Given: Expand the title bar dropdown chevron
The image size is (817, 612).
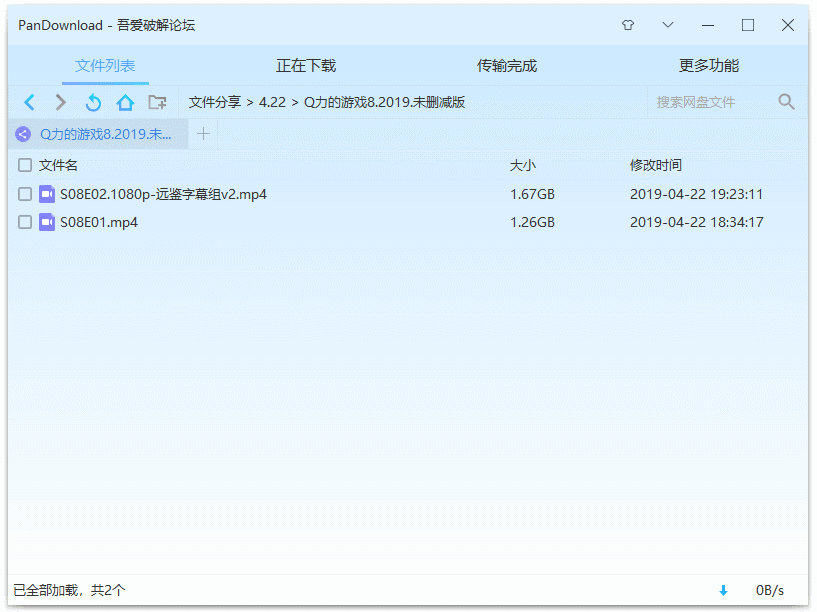Looking at the screenshot, I should pyautogui.click(x=667, y=25).
